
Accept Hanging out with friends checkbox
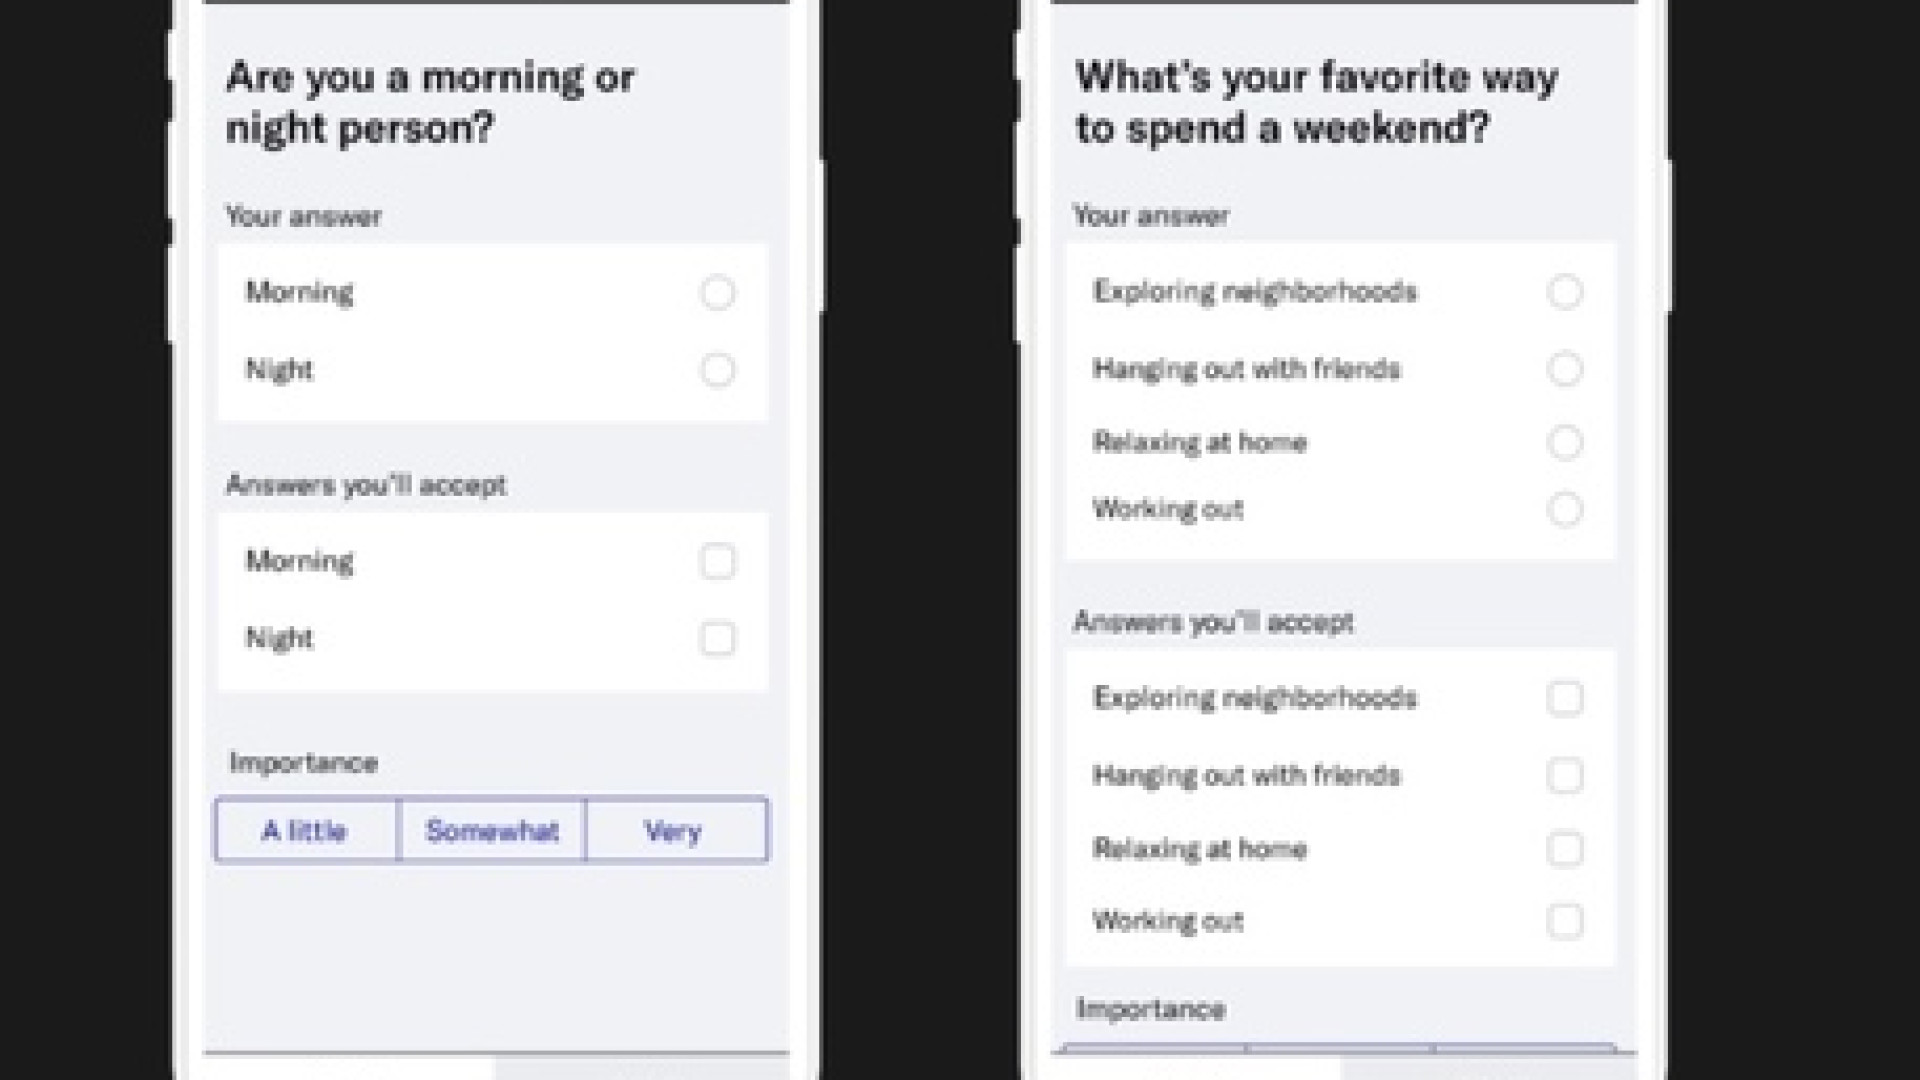pyautogui.click(x=1564, y=775)
